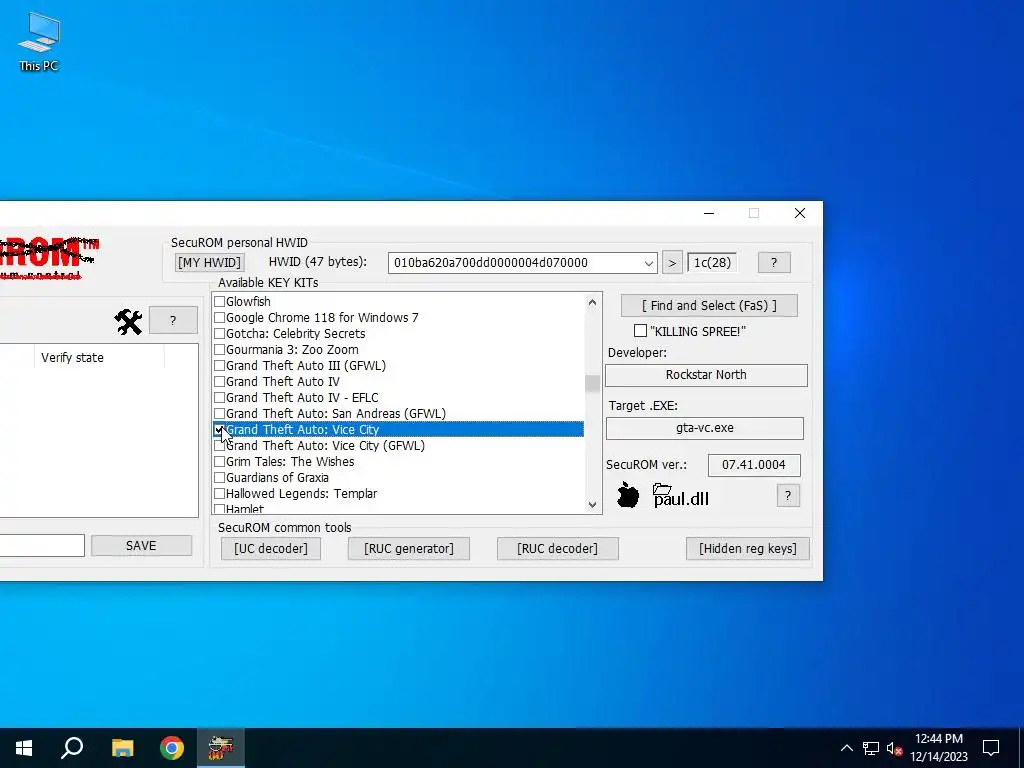
Task: Check the Glowfish key kit
Action: coord(219,302)
